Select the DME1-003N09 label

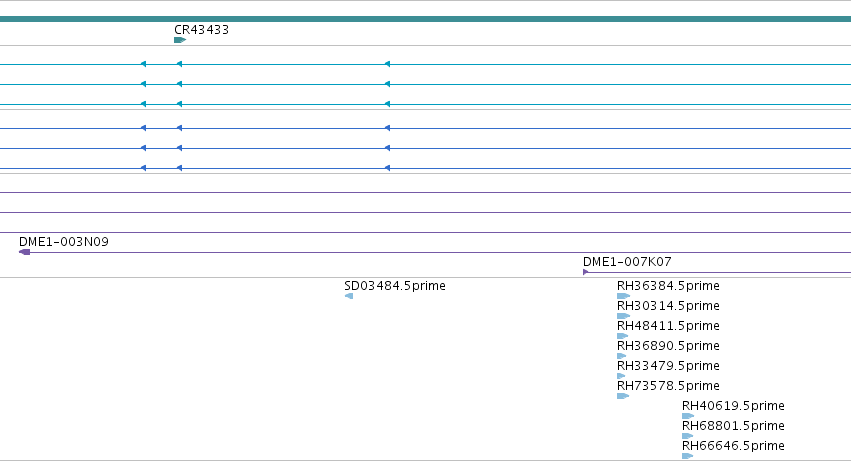click(63, 242)
